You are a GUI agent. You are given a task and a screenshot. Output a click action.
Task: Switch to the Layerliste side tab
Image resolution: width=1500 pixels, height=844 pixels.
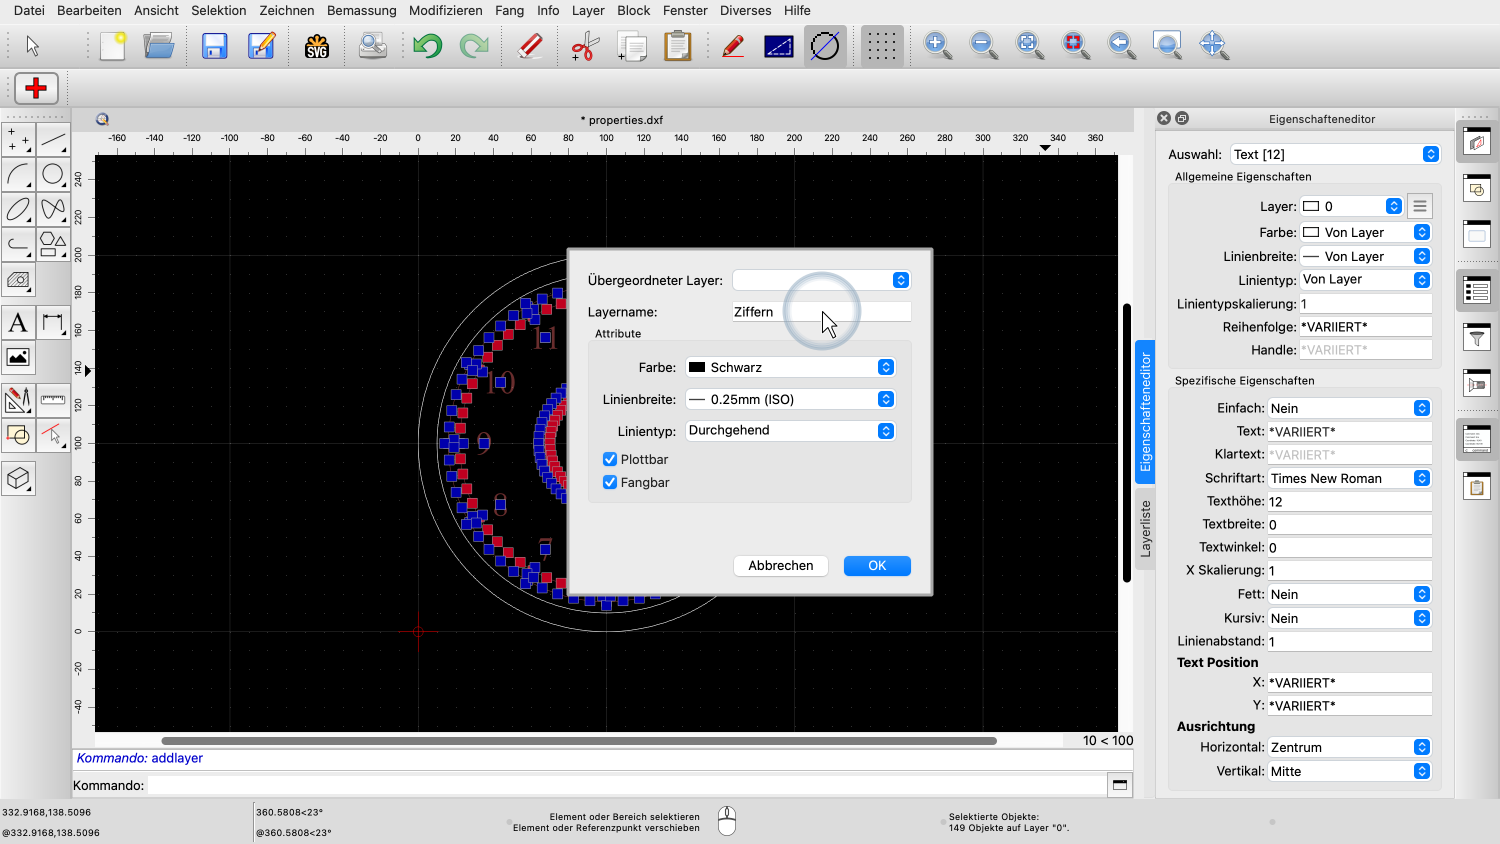[1146, 528]
